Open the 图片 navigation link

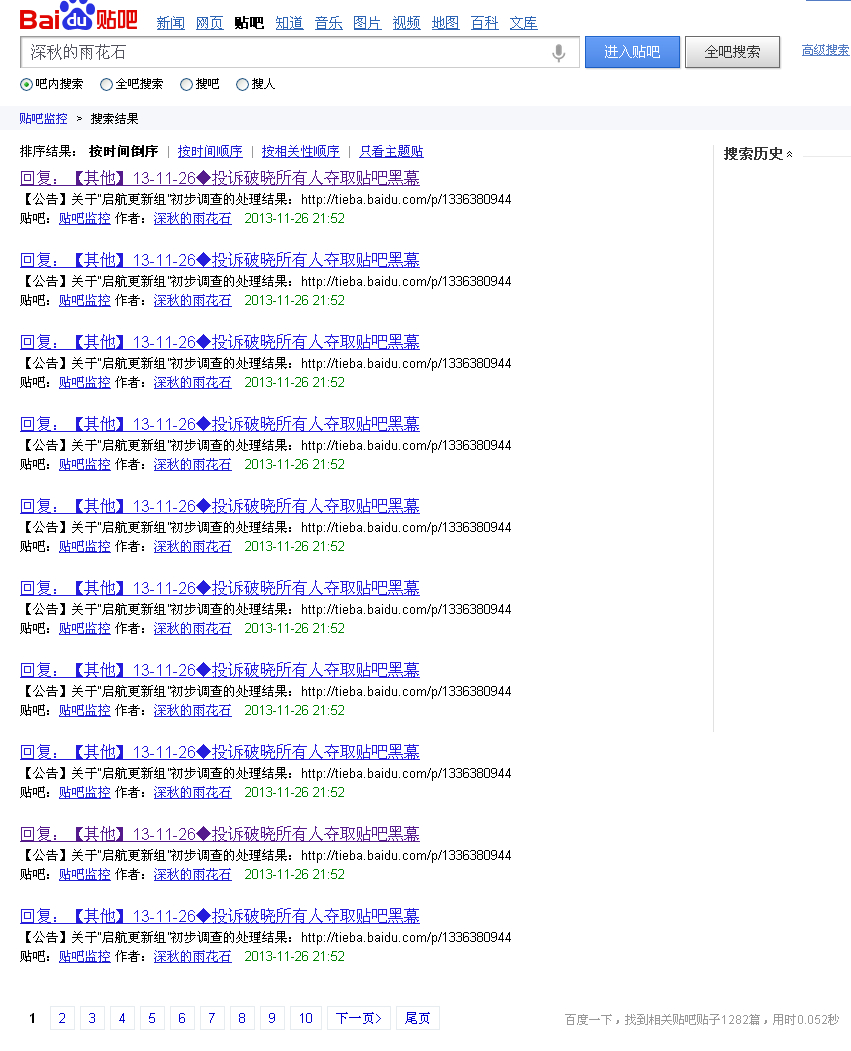(x=367, y=23)
